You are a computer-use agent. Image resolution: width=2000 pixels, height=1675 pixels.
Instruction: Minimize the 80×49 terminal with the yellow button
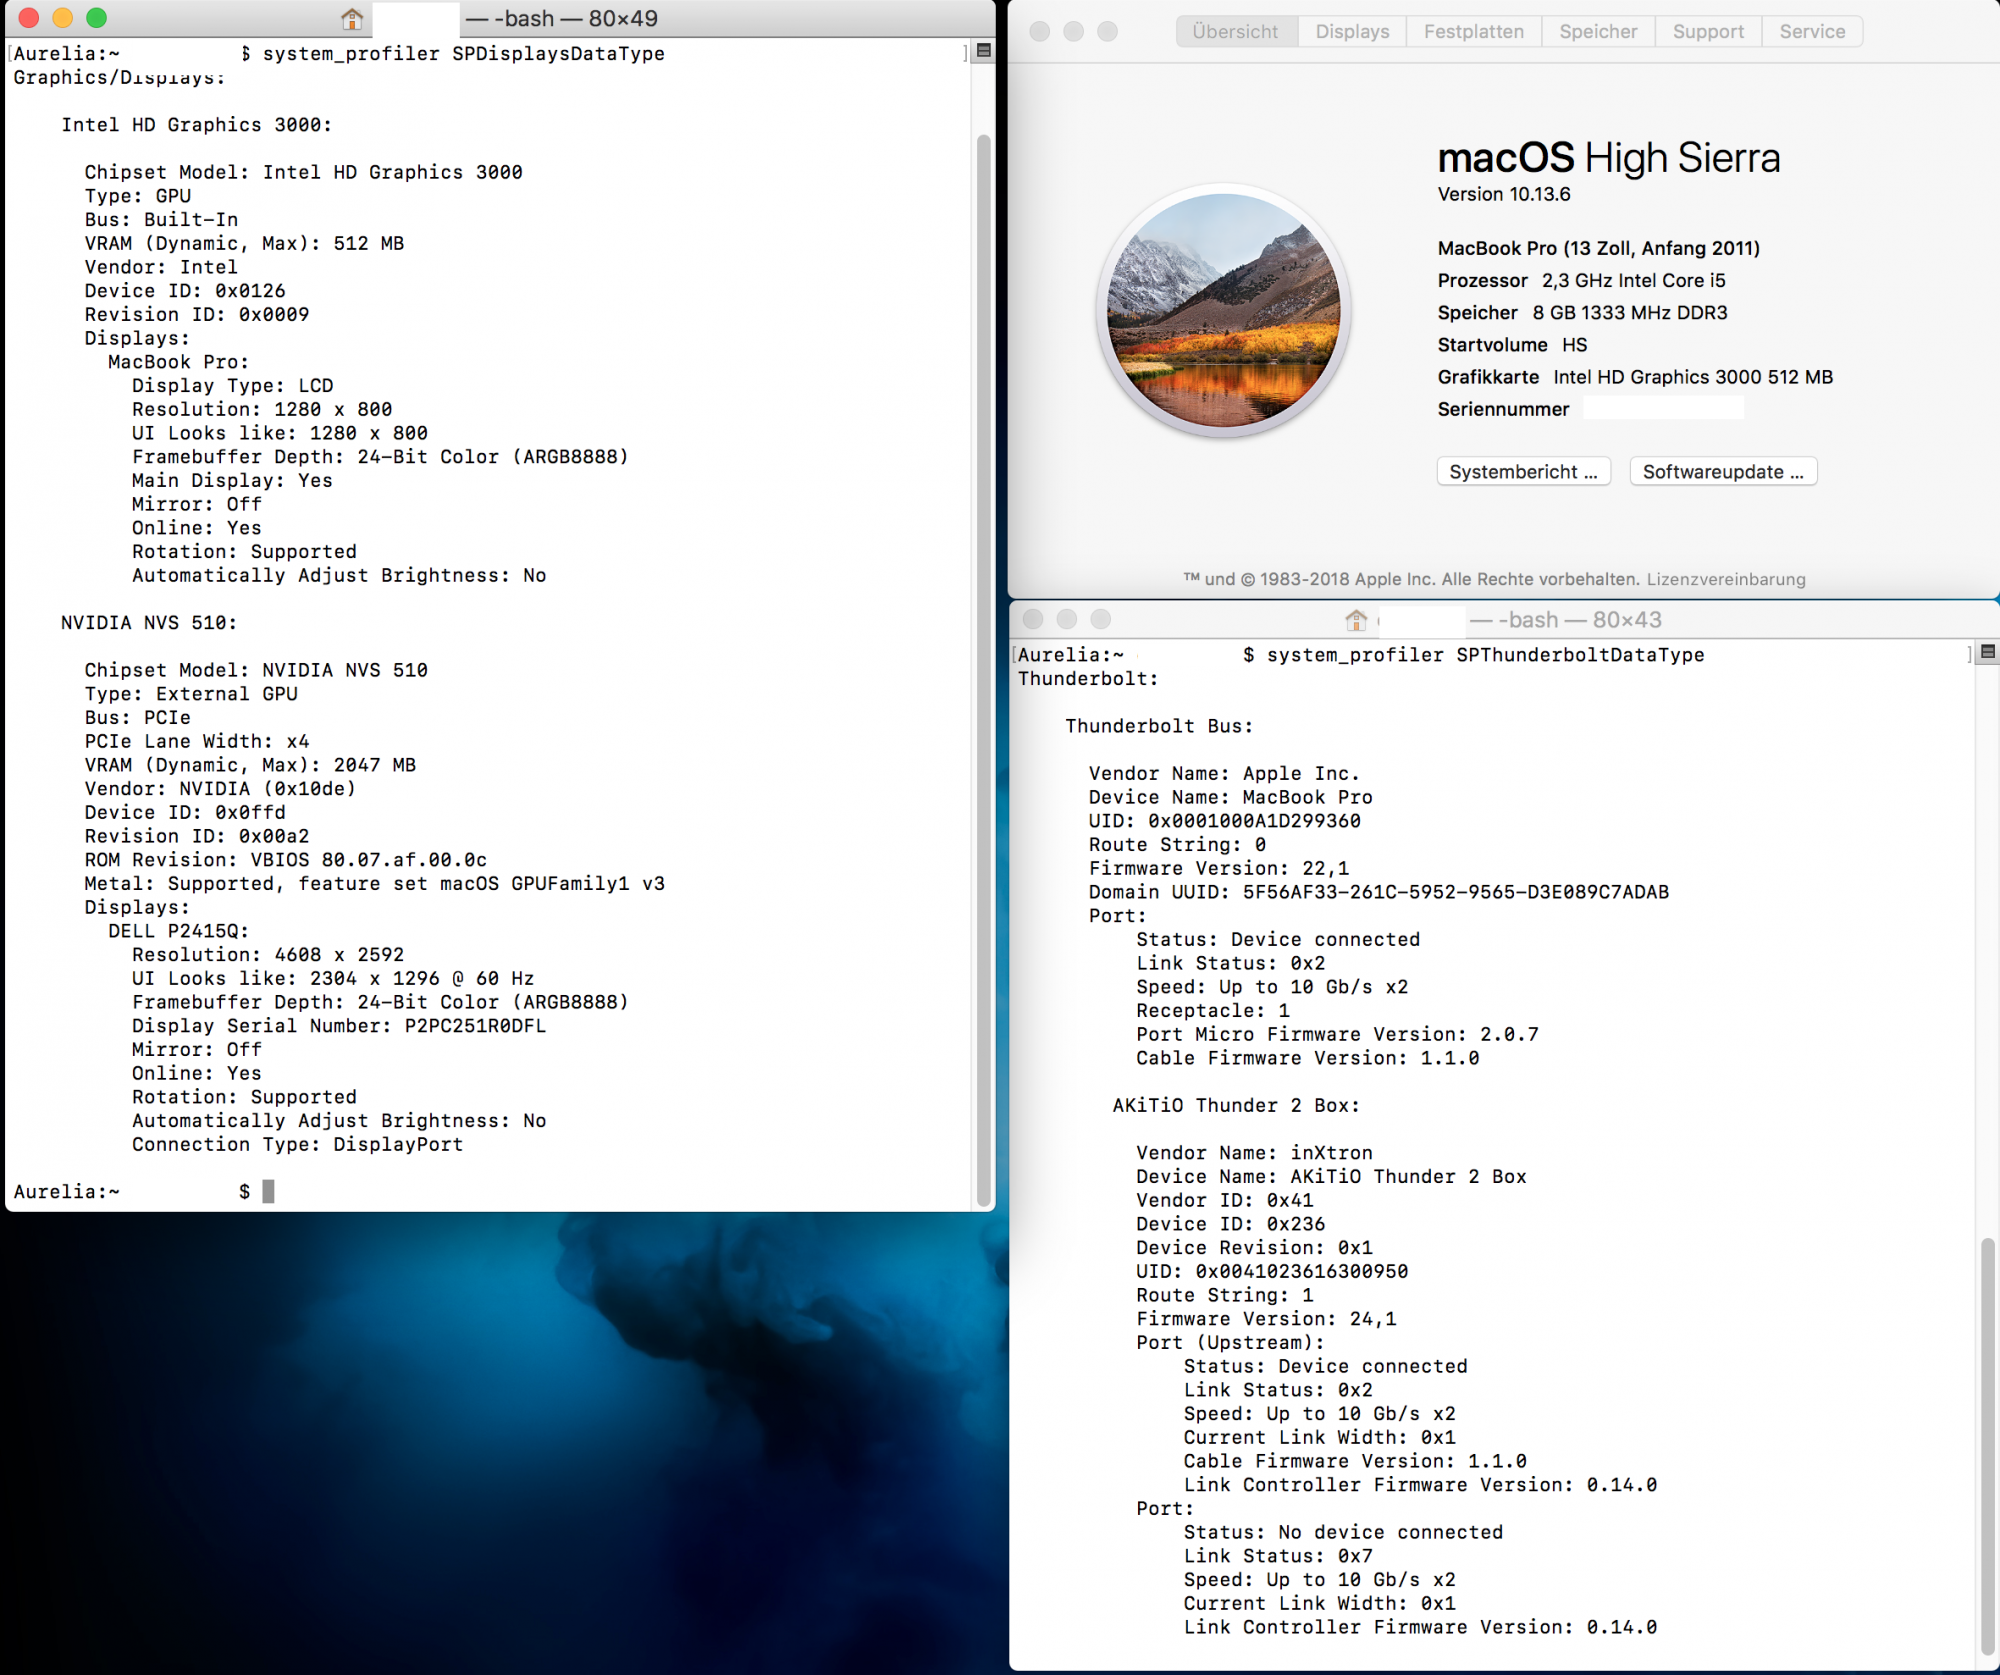62,18
